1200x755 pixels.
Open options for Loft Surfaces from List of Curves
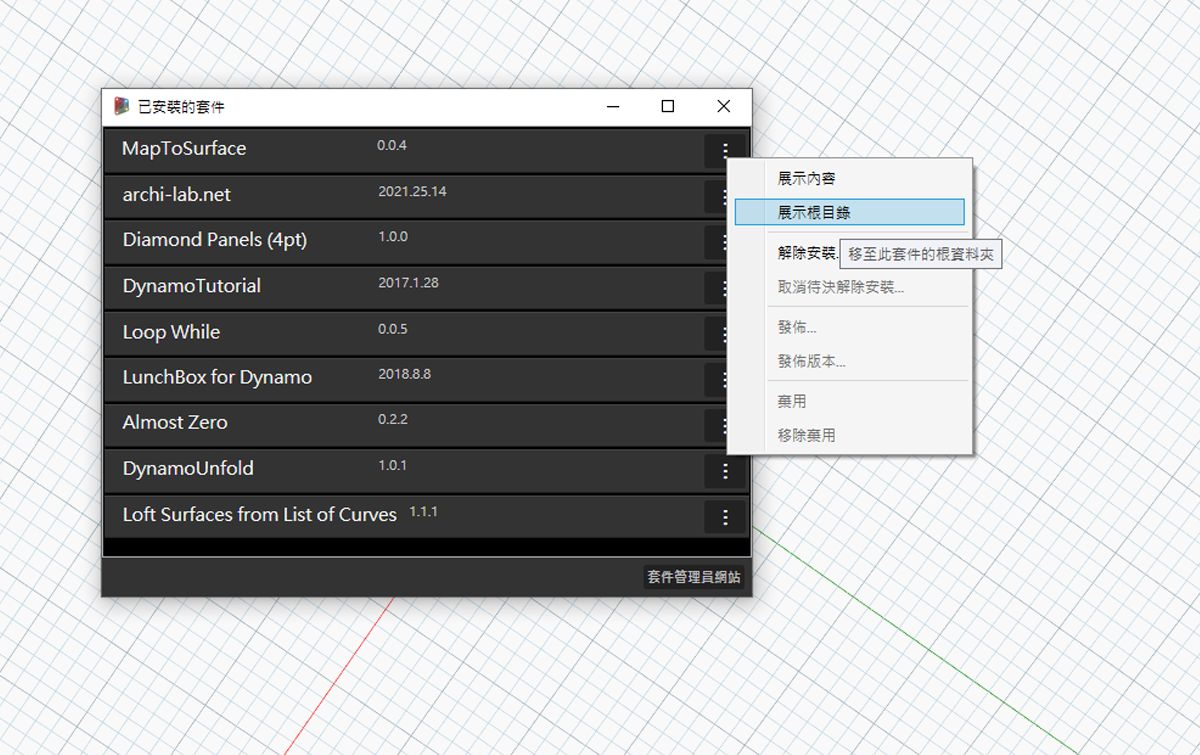coord(725,517)
